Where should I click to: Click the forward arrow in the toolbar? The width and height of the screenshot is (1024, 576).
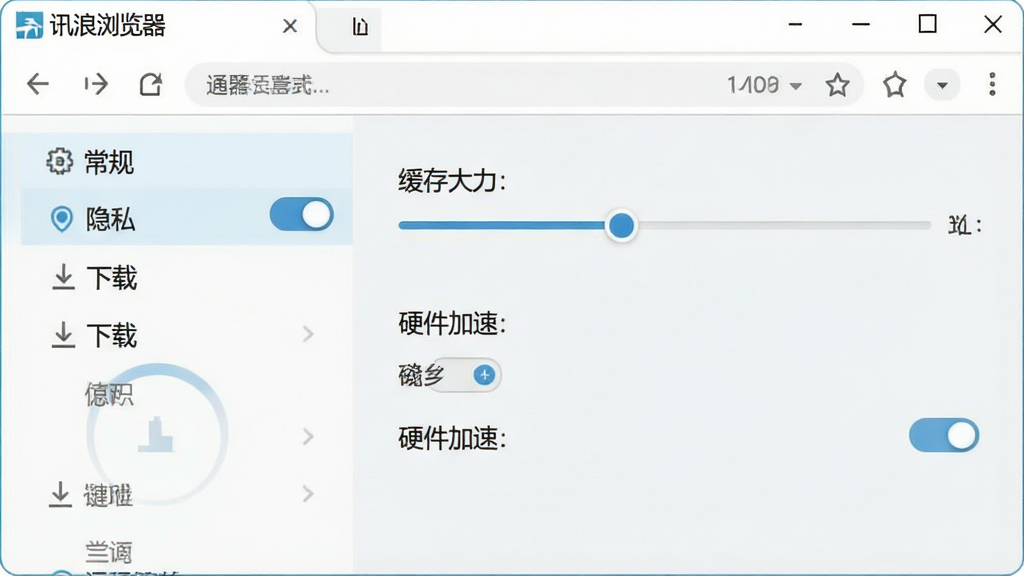tap(96, 84)
